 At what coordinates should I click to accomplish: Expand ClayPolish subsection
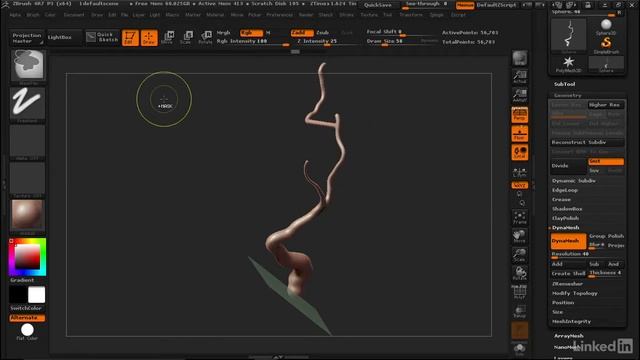coord(565,218)
